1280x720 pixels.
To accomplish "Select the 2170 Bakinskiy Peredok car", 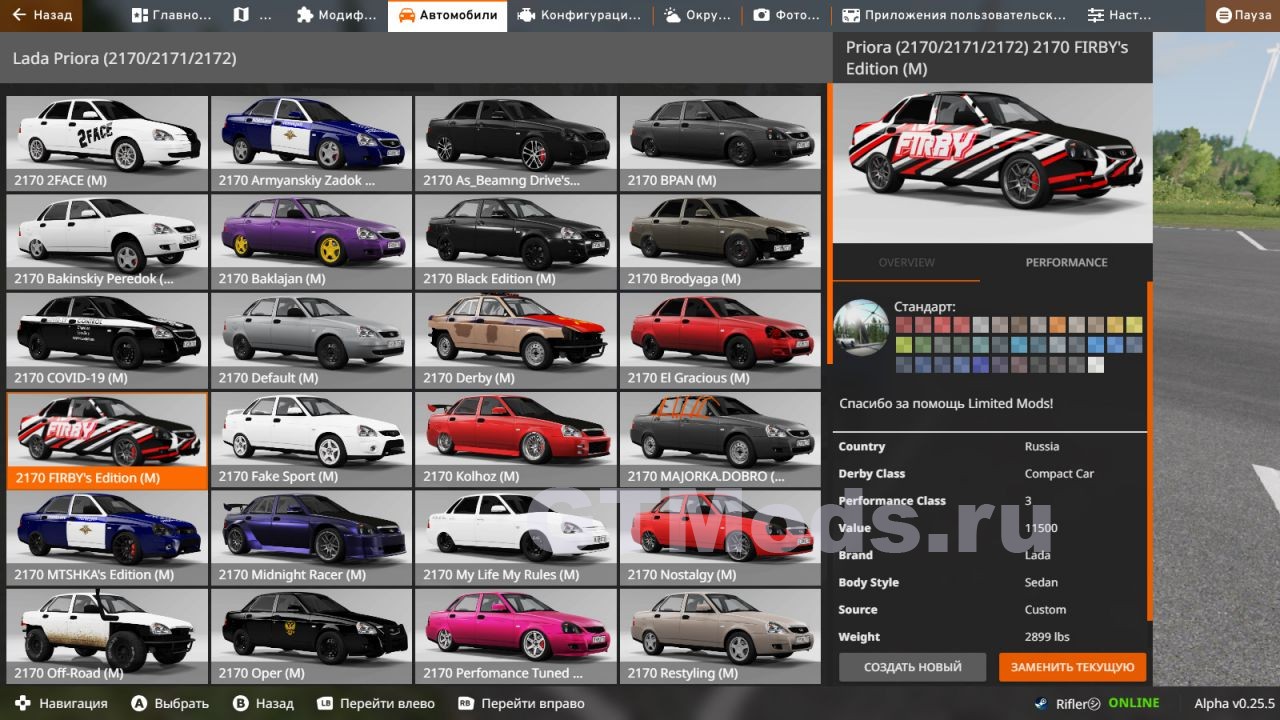I will click(x=107, y=241).
